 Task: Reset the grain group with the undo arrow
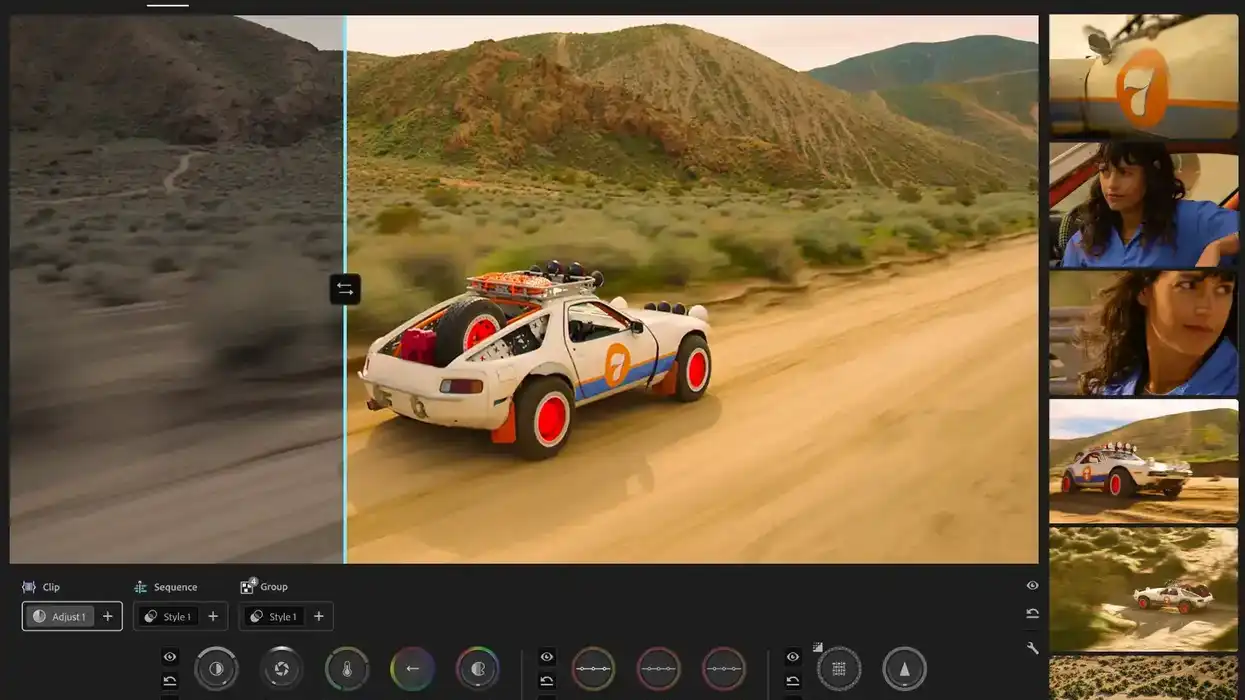[x=793, y=681]
